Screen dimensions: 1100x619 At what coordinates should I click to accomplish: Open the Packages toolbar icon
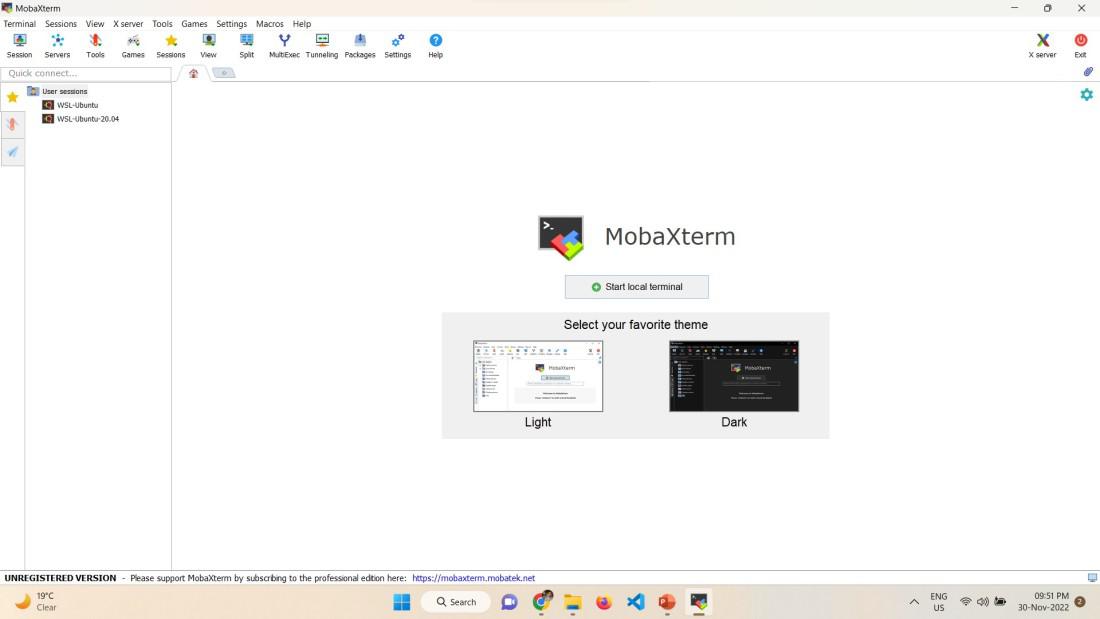[x=360, y=46]
